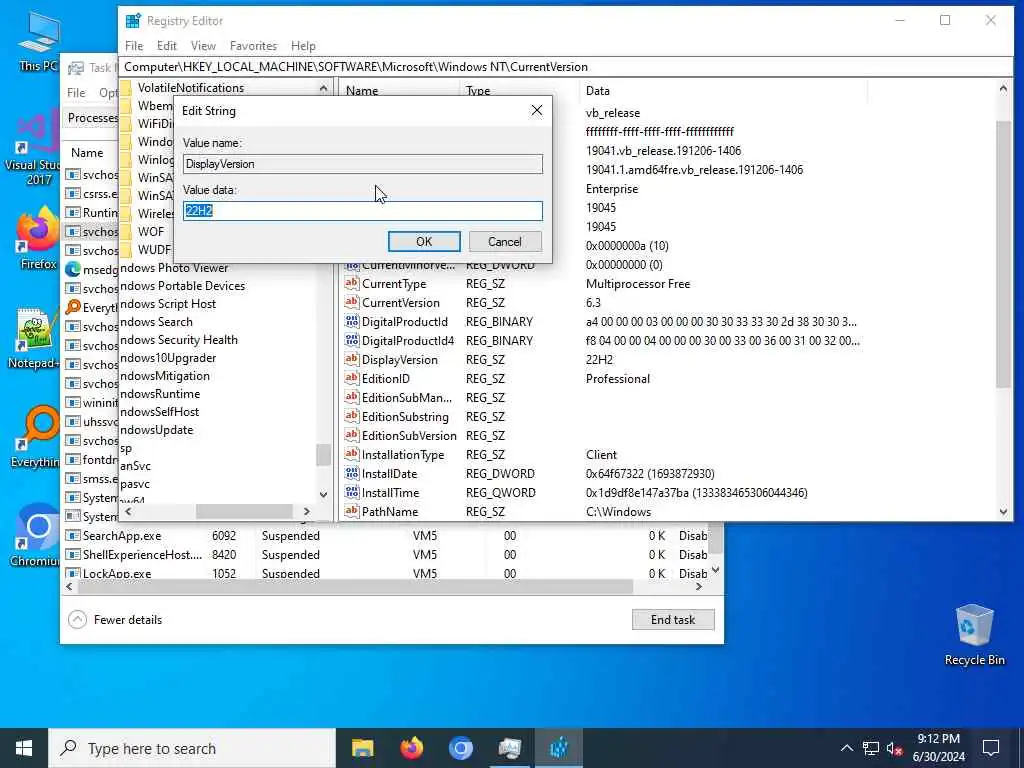1024x768 pixels.
Task: Click the EditionID string value icon
Action: pos(352,378)
